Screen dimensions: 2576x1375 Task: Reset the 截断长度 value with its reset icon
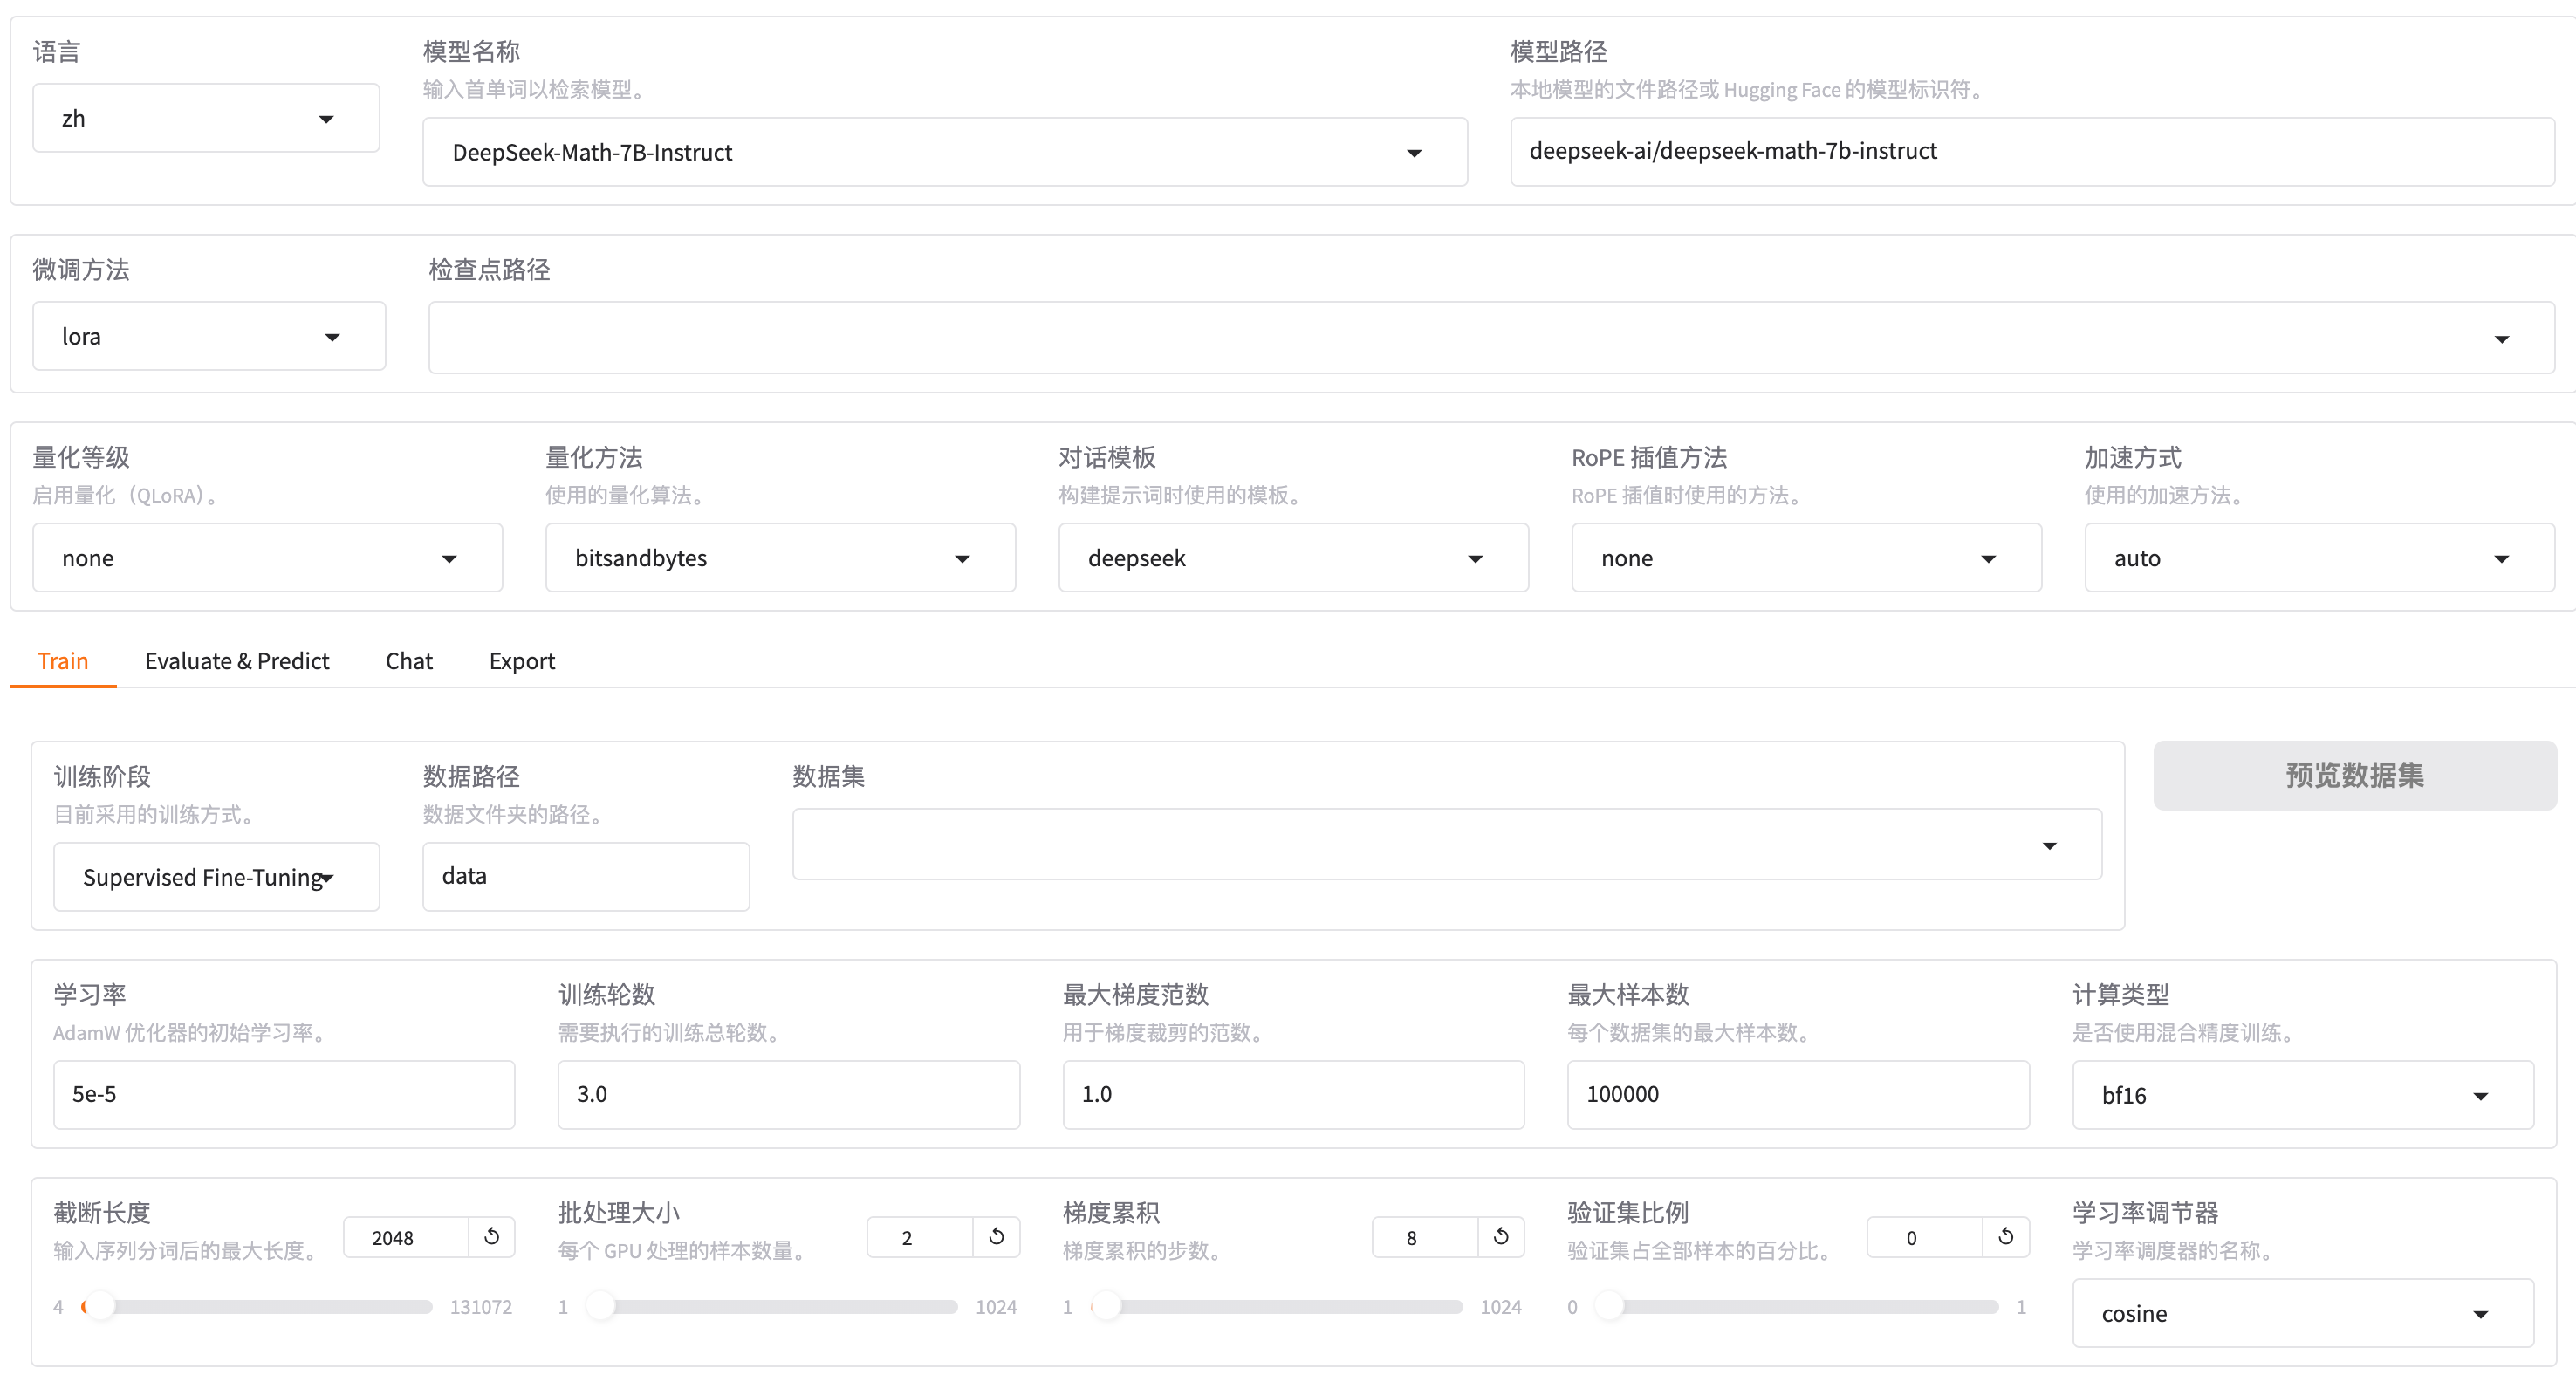[x=491, y=1237]
